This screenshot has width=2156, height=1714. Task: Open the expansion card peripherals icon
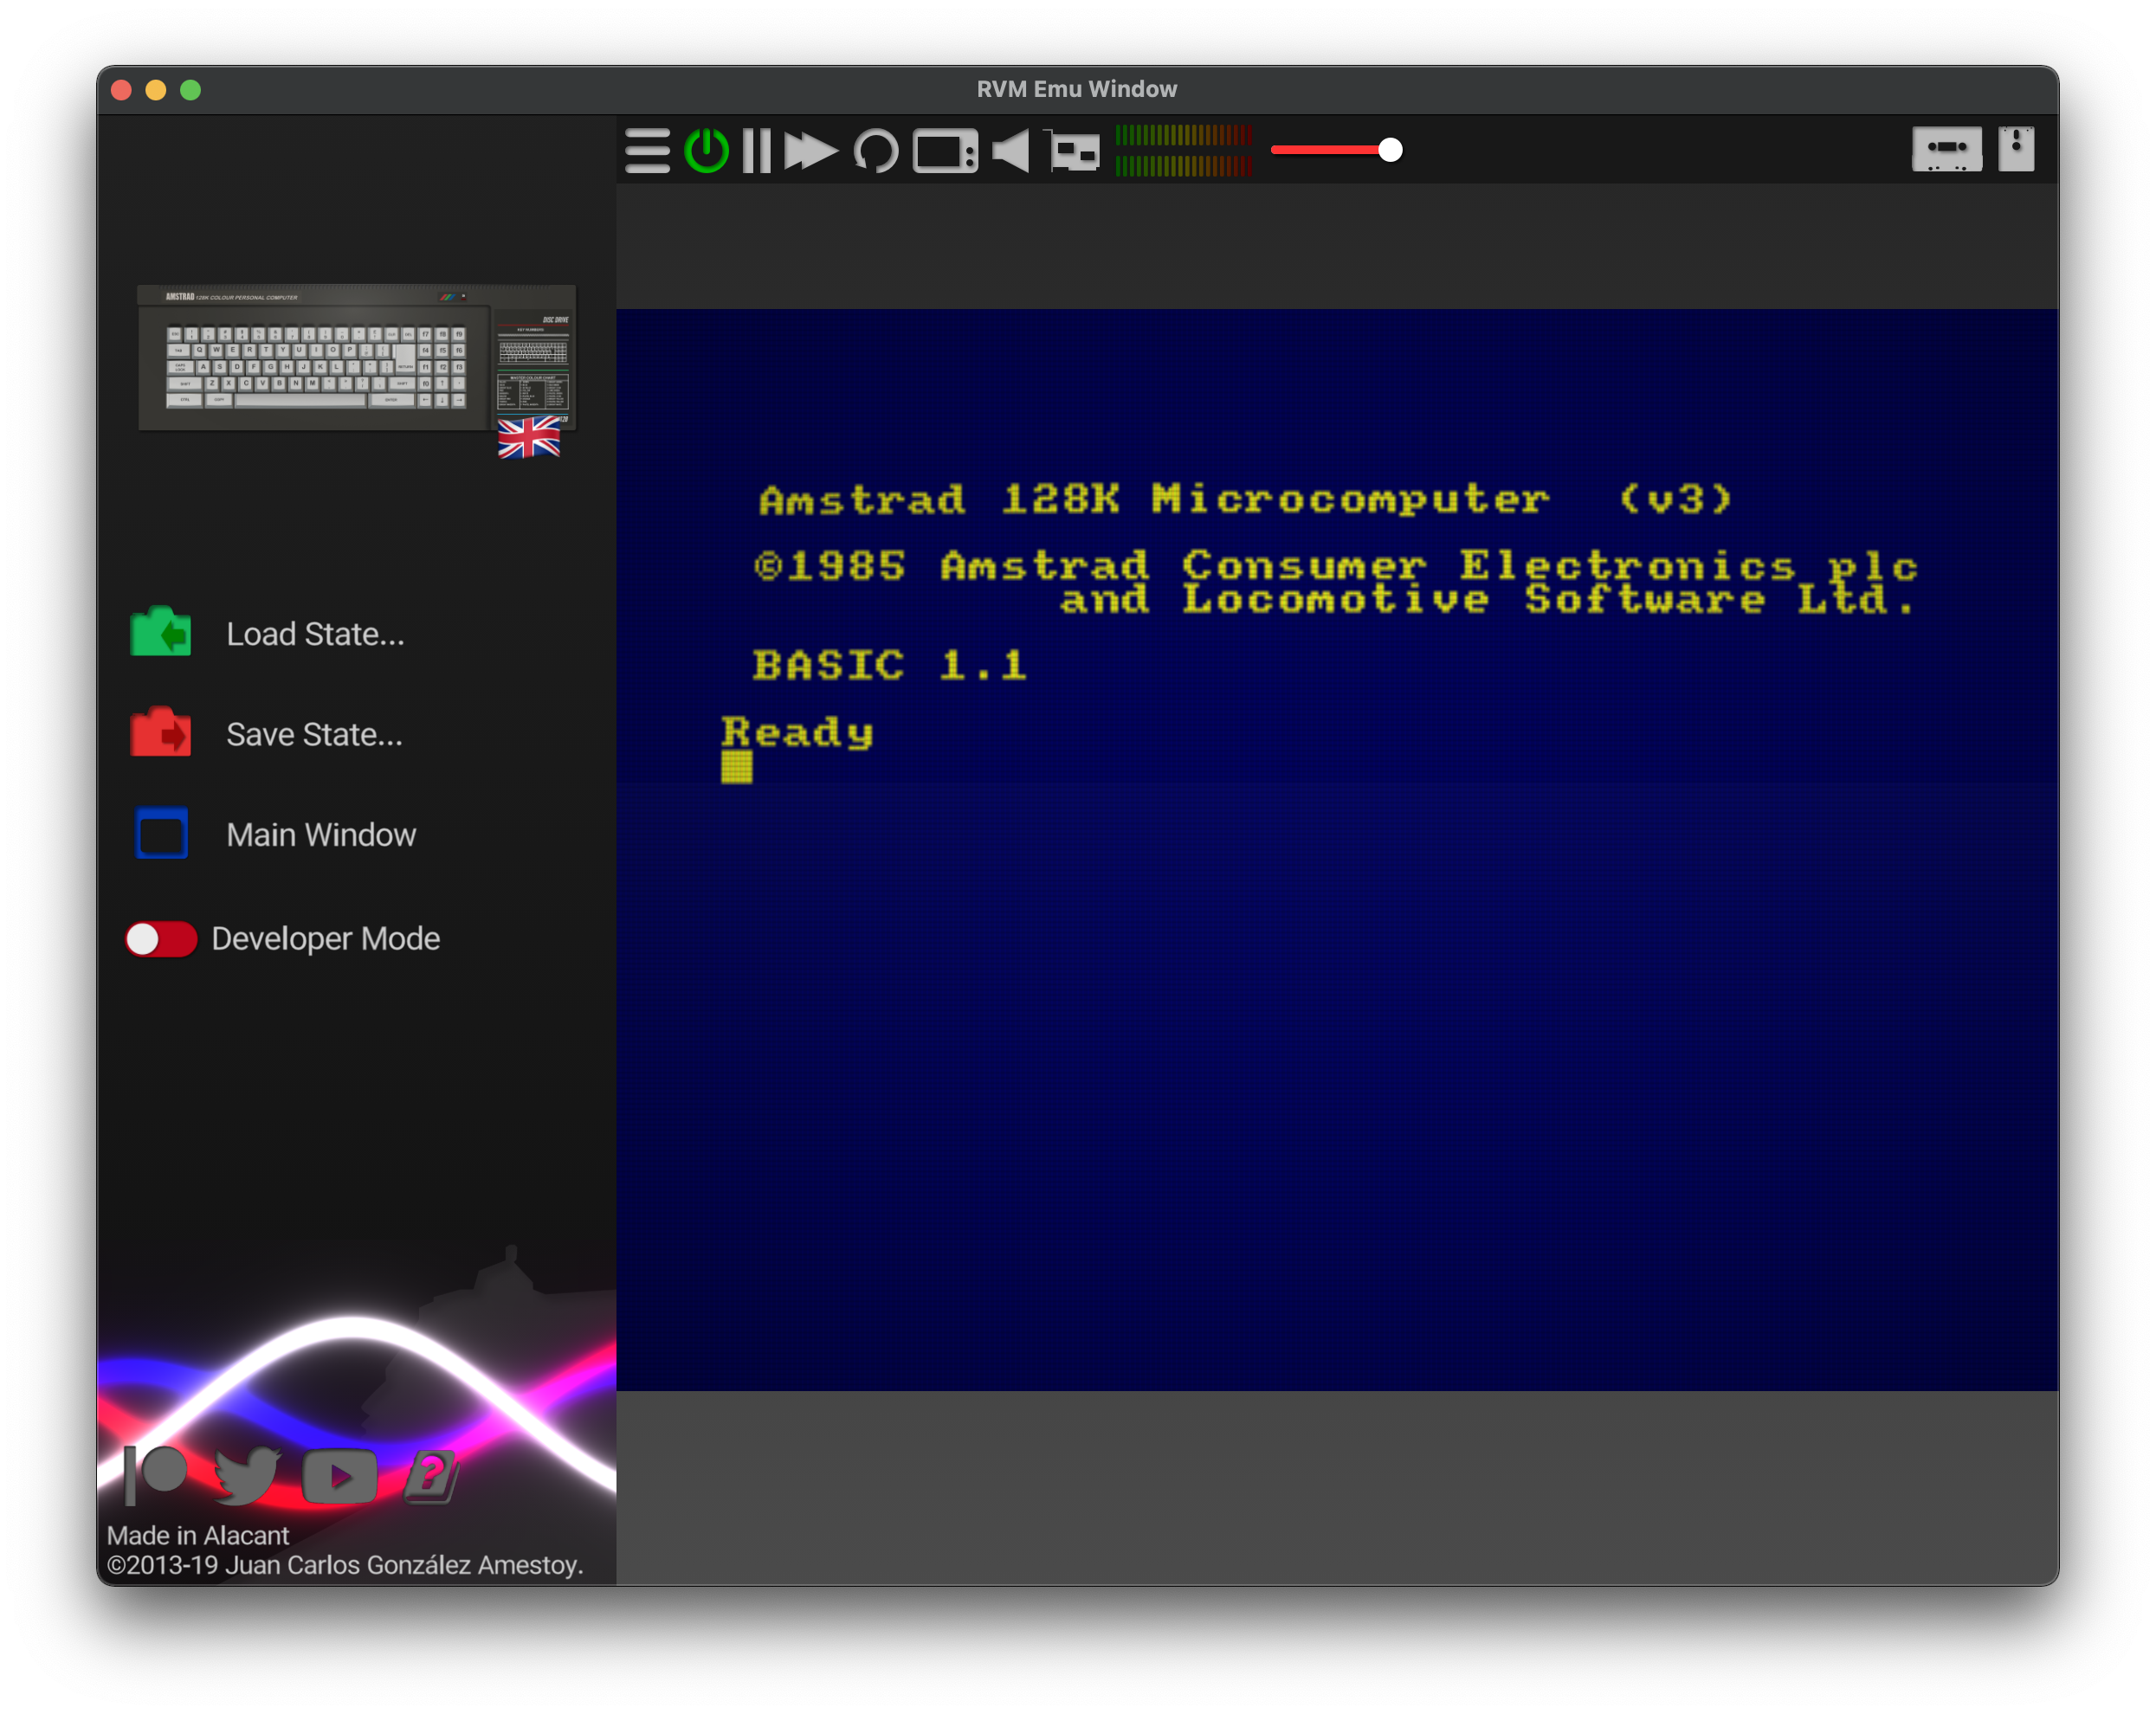pyautogui.click(x=1075, y=151)
